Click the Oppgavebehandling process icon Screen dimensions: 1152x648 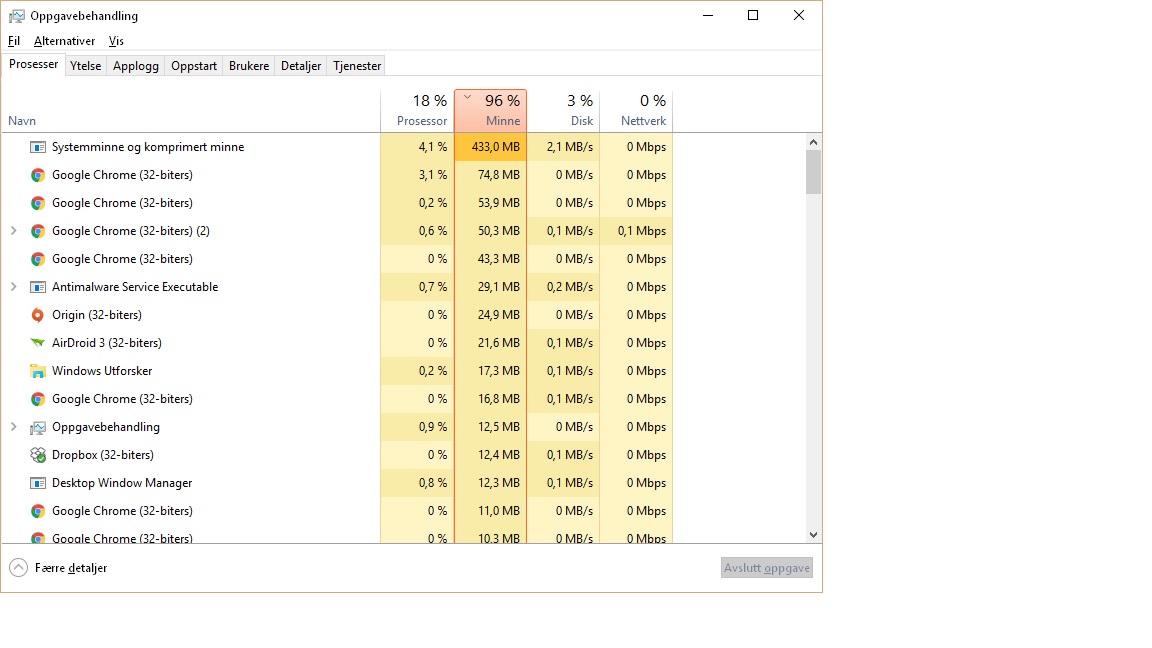coord(37,427)
